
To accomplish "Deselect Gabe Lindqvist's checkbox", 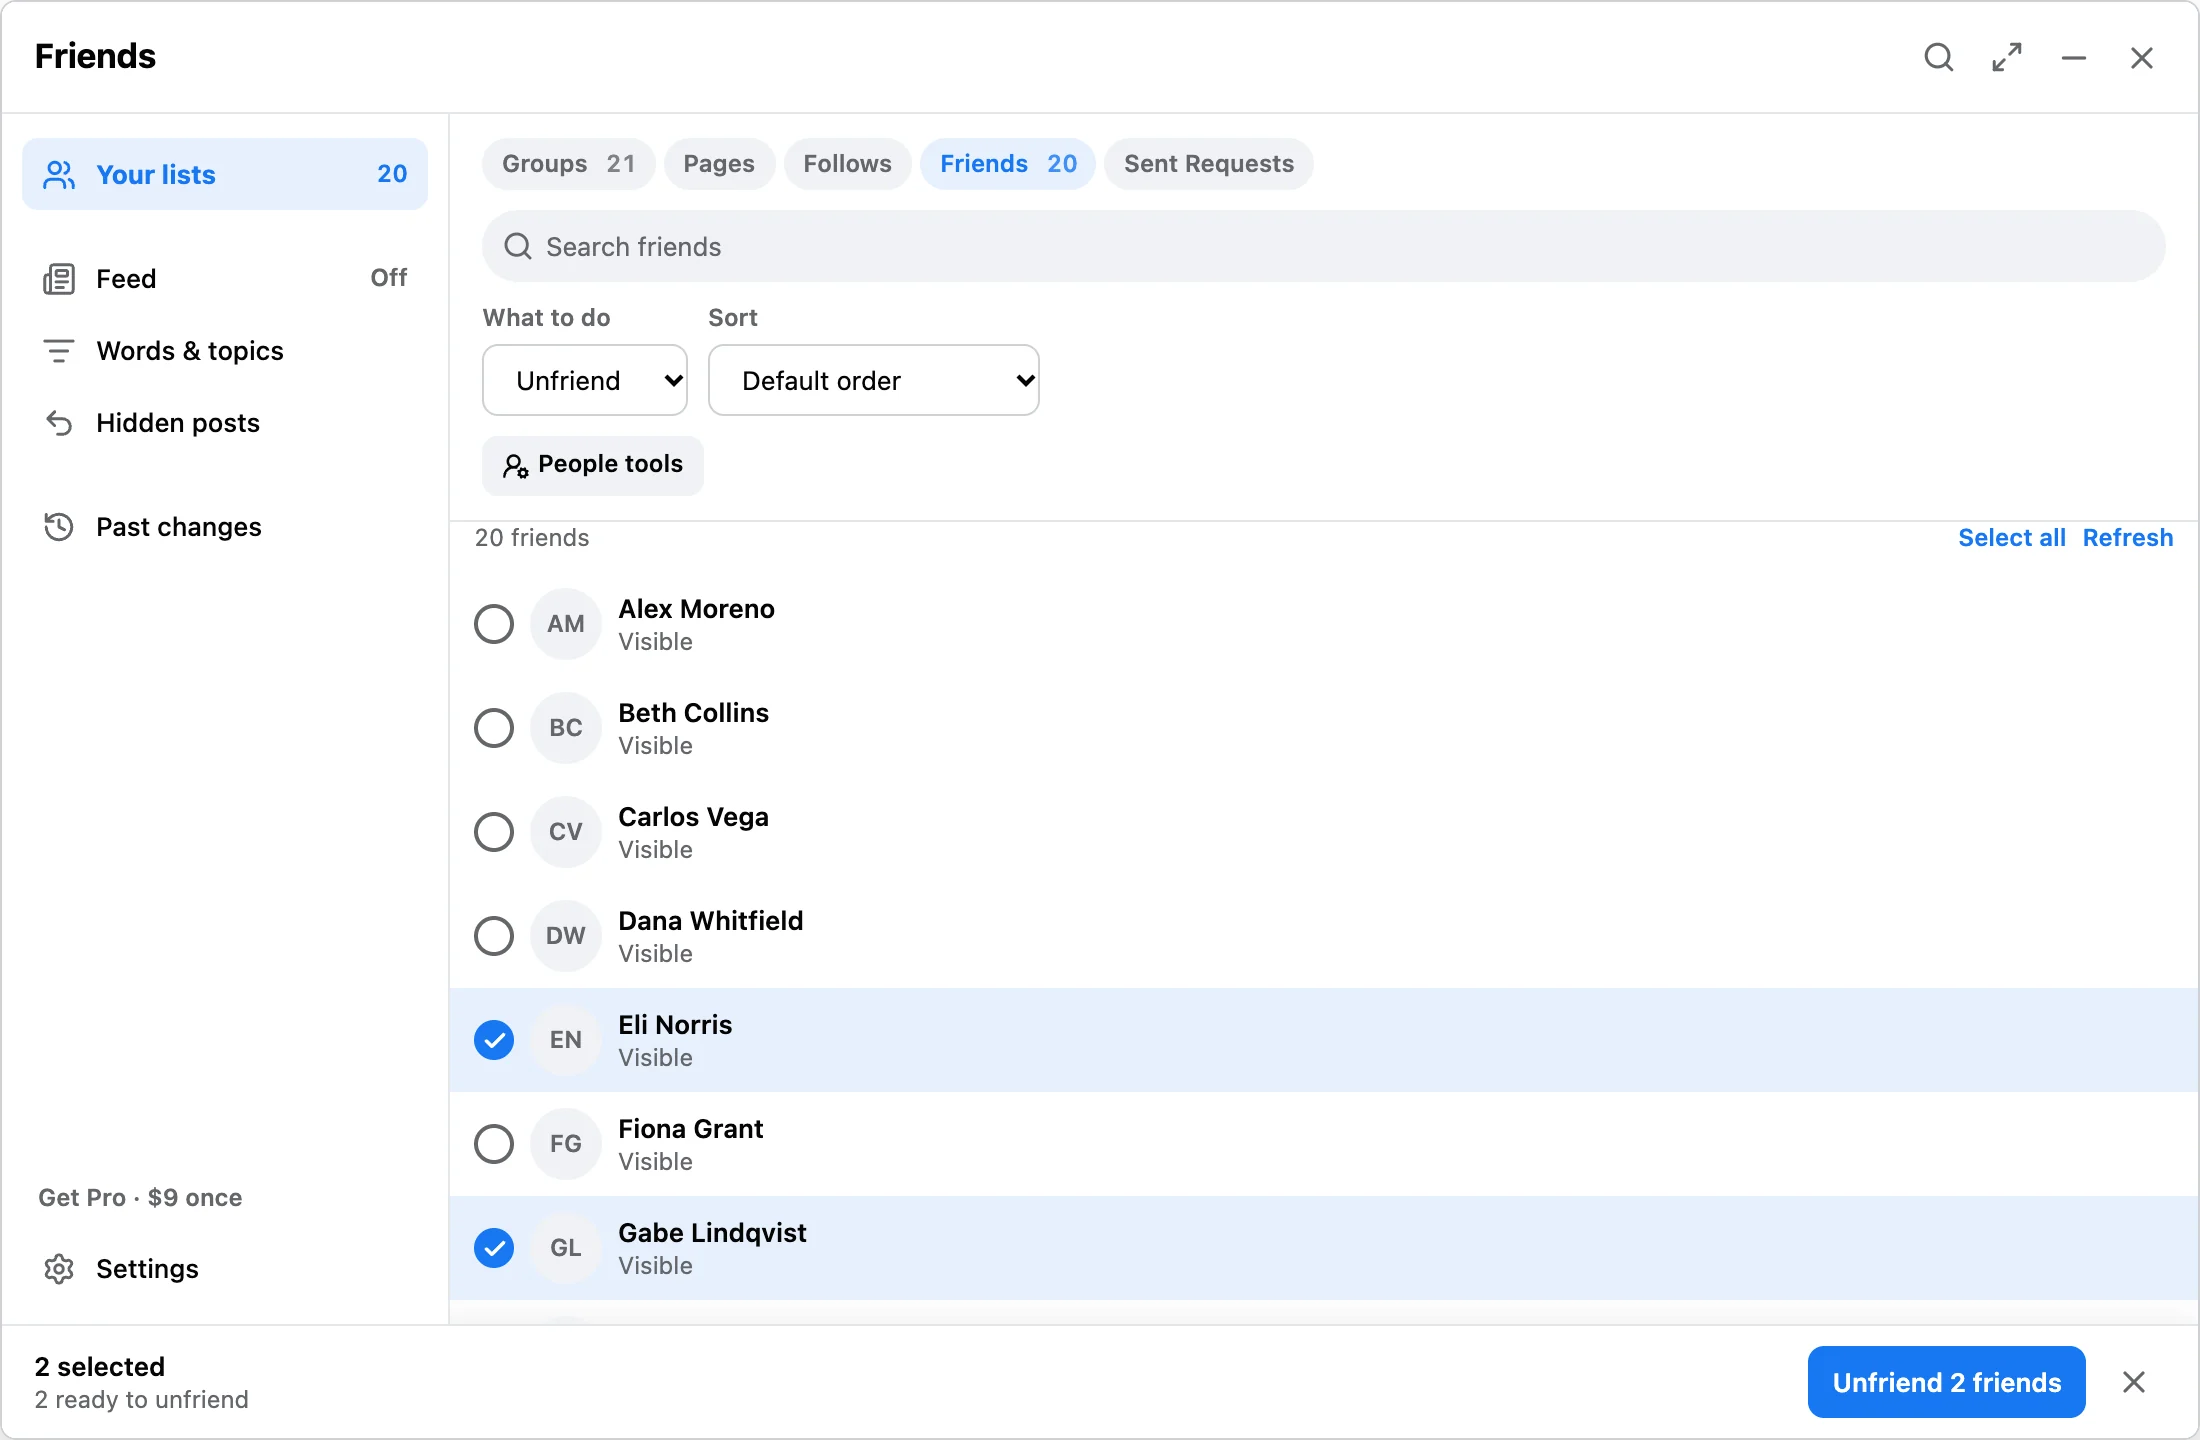I will pyautogui.click(x=494, y=1248).
